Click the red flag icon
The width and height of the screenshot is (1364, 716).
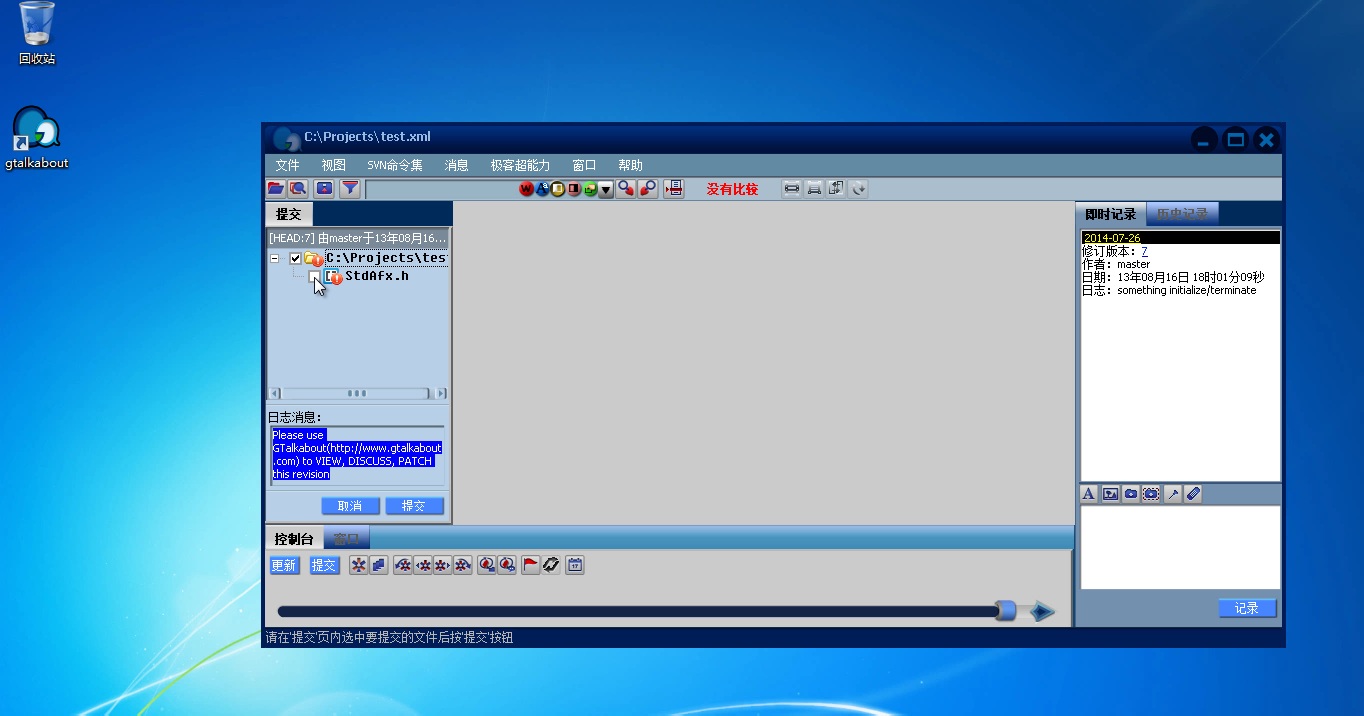(530, 565)
